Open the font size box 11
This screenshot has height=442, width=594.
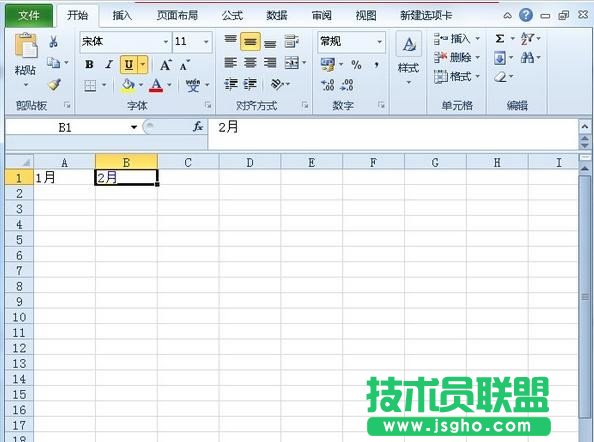pos(192,41)
